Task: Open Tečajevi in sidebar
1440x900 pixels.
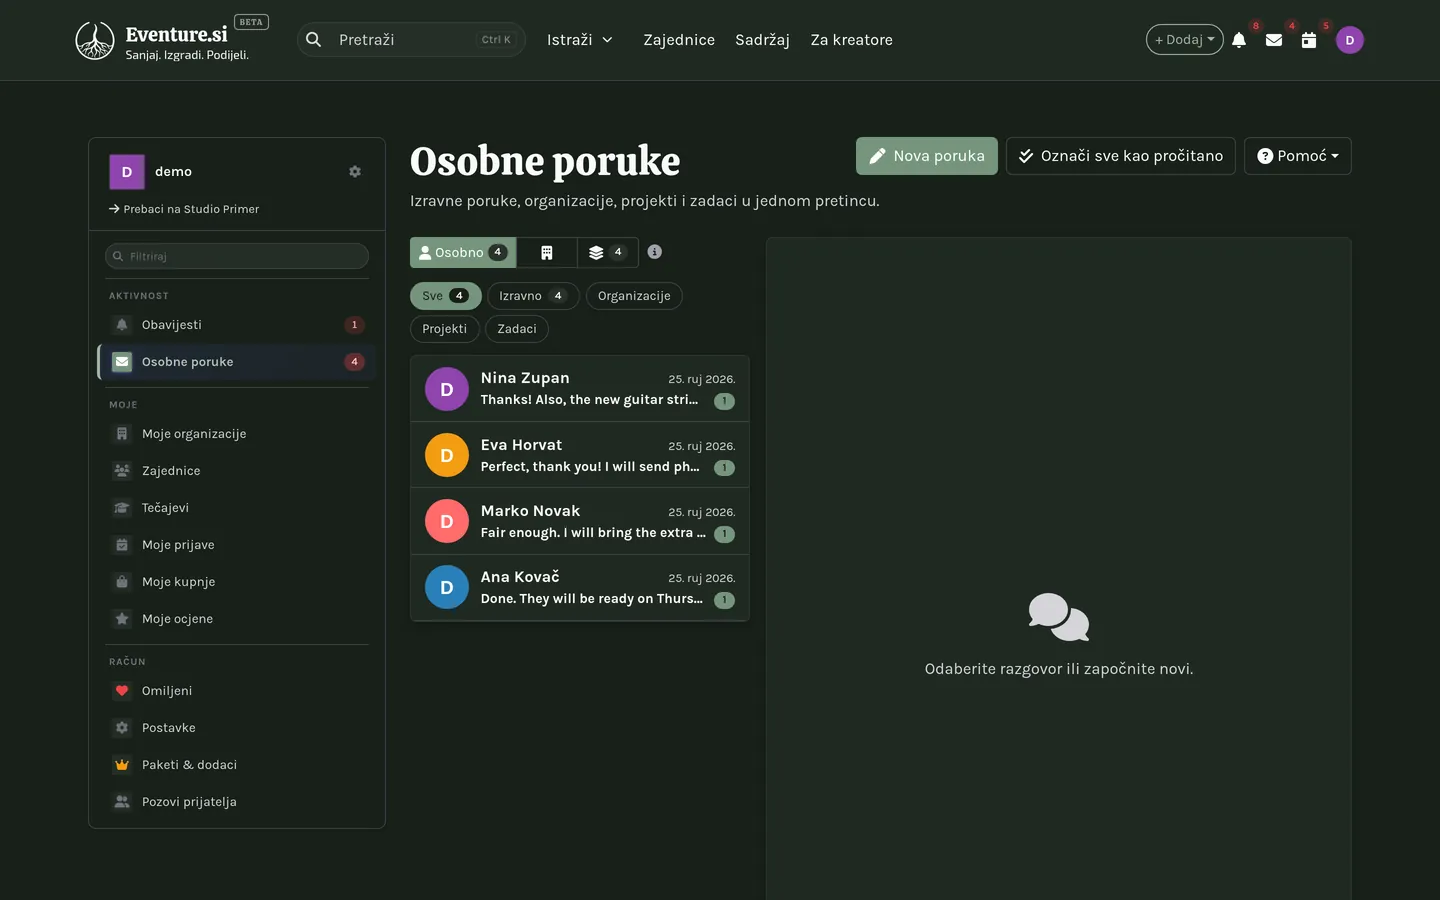Action: [x=236, y=508]
